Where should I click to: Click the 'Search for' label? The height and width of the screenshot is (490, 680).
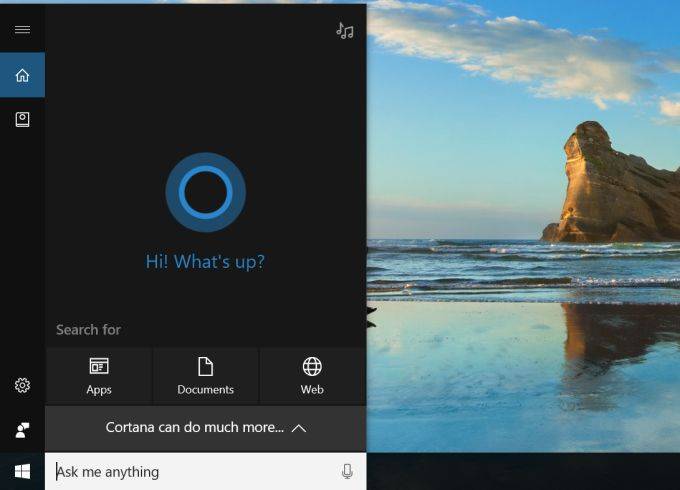point(88,330)
